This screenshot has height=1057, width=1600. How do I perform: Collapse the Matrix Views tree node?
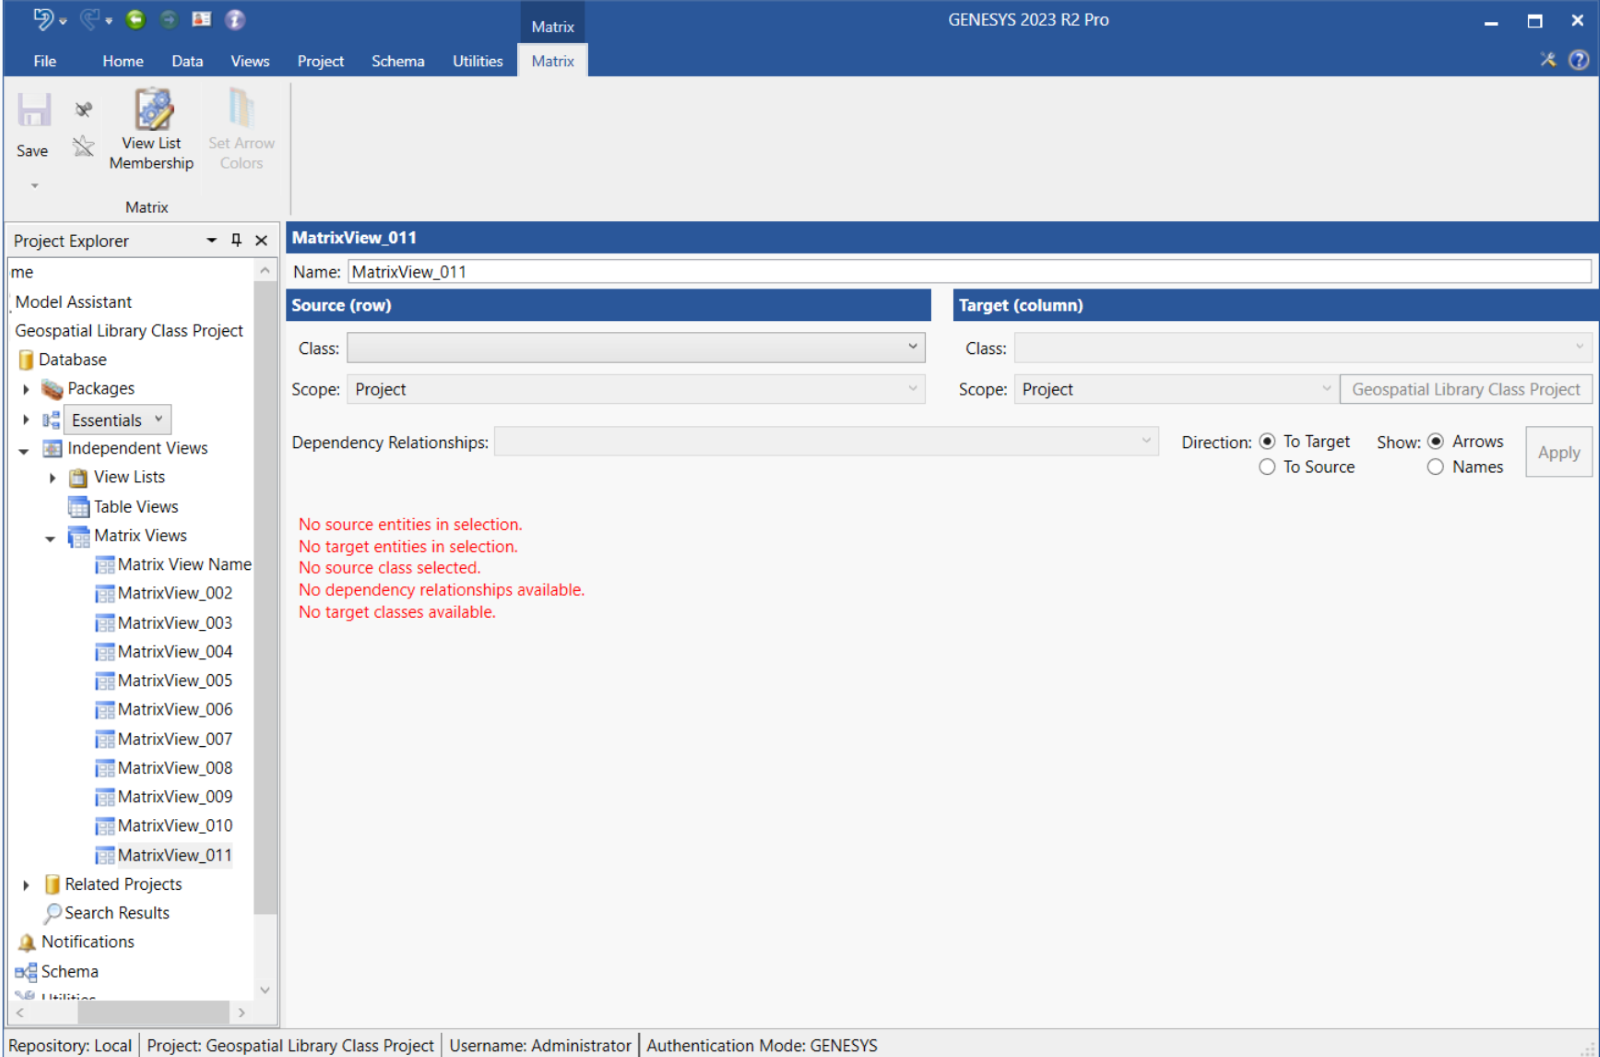pos(50,537)
